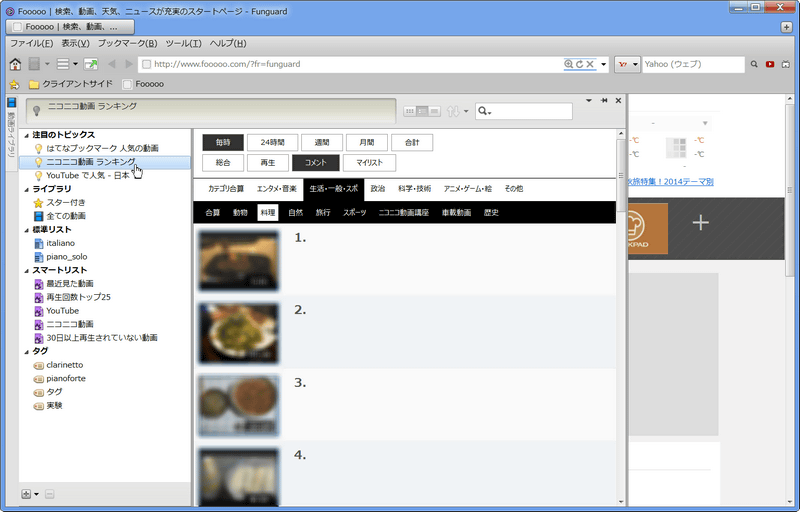The image size is (800, 512).
Task: Select the 週間 ranking period
Action: pyautogui.click(x=321, y=143)
